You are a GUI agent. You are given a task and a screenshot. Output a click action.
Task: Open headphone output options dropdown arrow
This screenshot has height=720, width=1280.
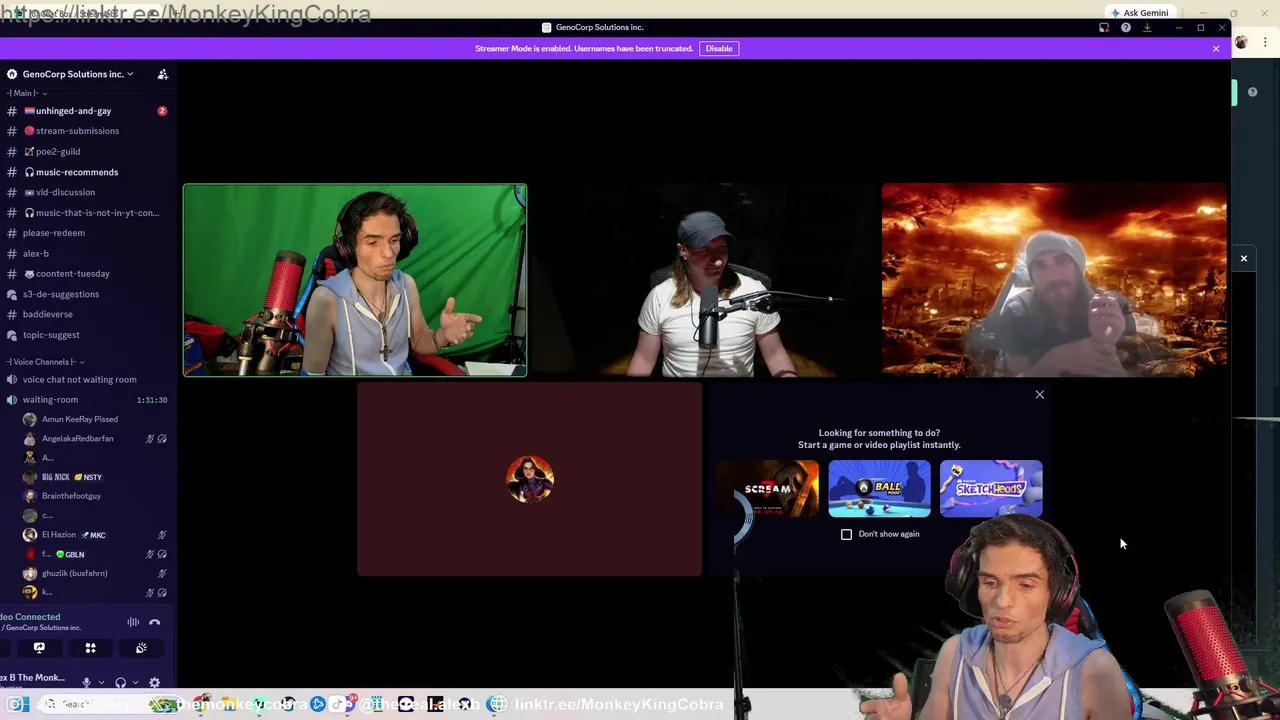pyautogui.click(x=135, y=683)
